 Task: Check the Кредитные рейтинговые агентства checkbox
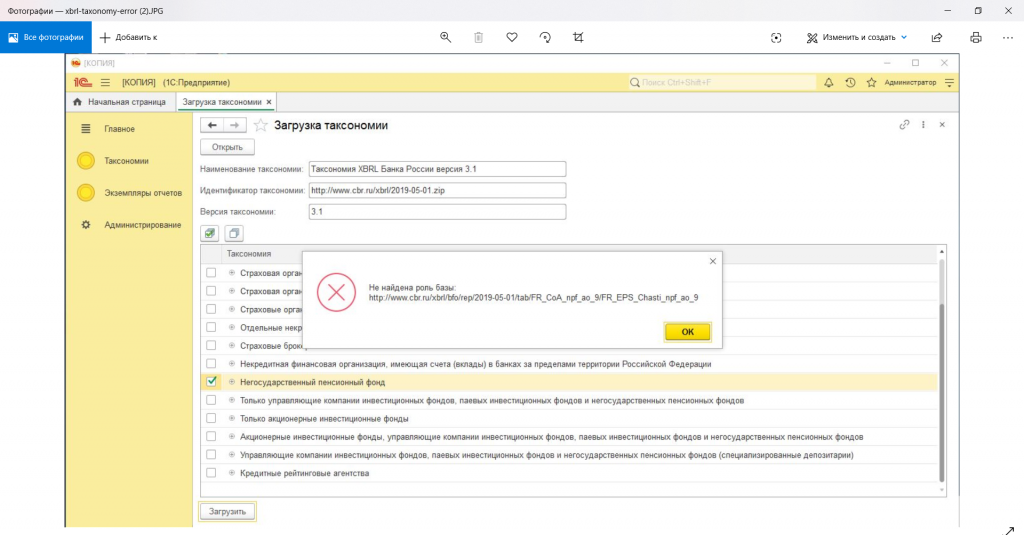[211, 473]
